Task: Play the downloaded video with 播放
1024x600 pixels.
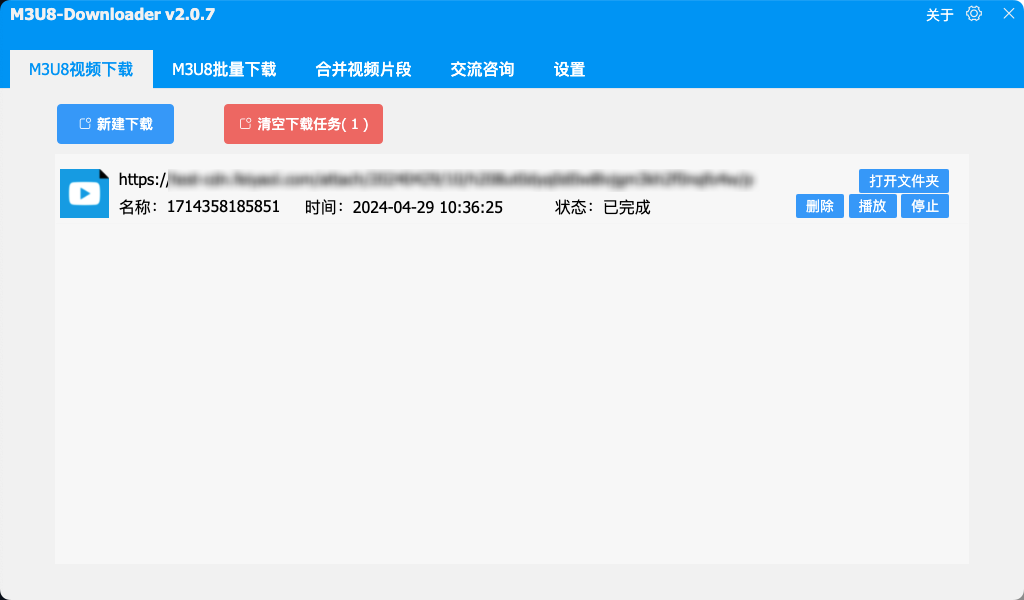Action: 872,206
